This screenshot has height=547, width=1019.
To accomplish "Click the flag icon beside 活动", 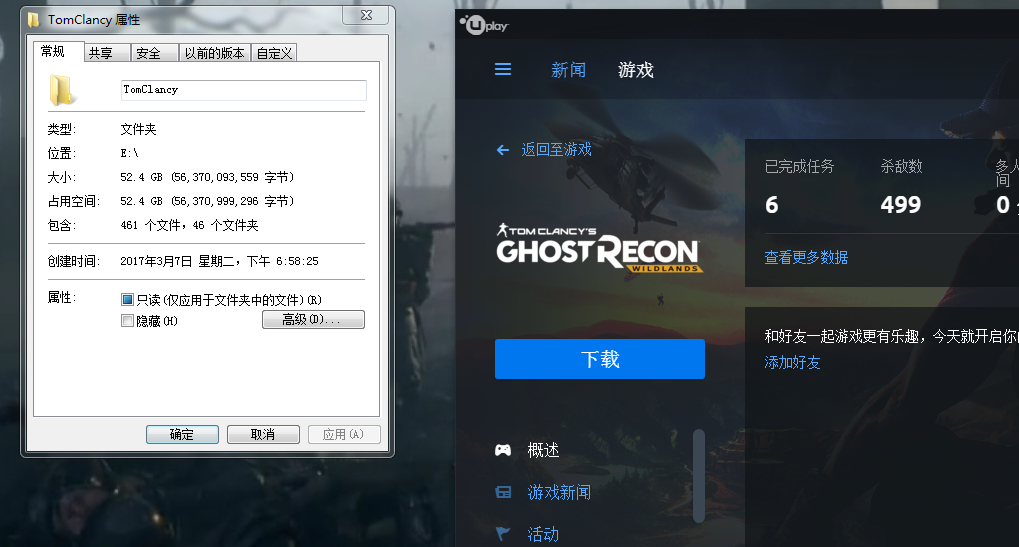I will [x=503, y=533].
